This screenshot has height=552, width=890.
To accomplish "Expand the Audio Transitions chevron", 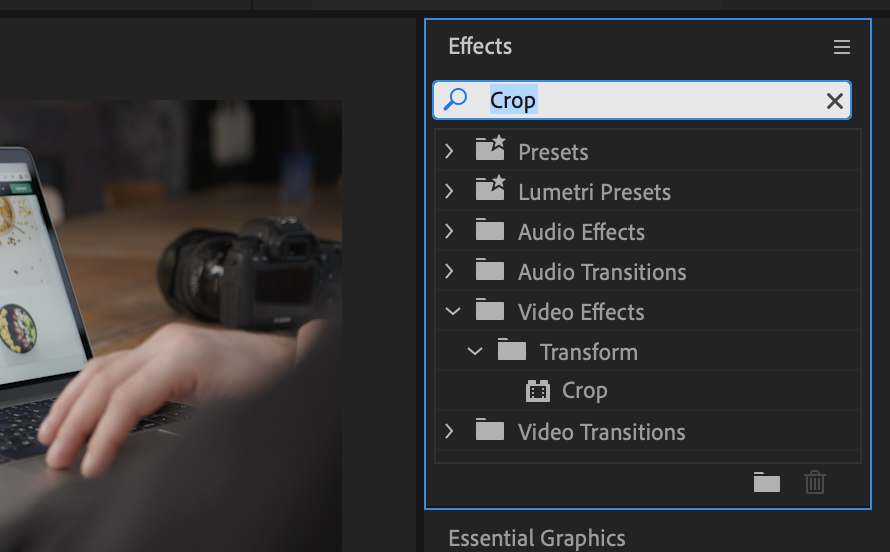I will click(449, 271).
